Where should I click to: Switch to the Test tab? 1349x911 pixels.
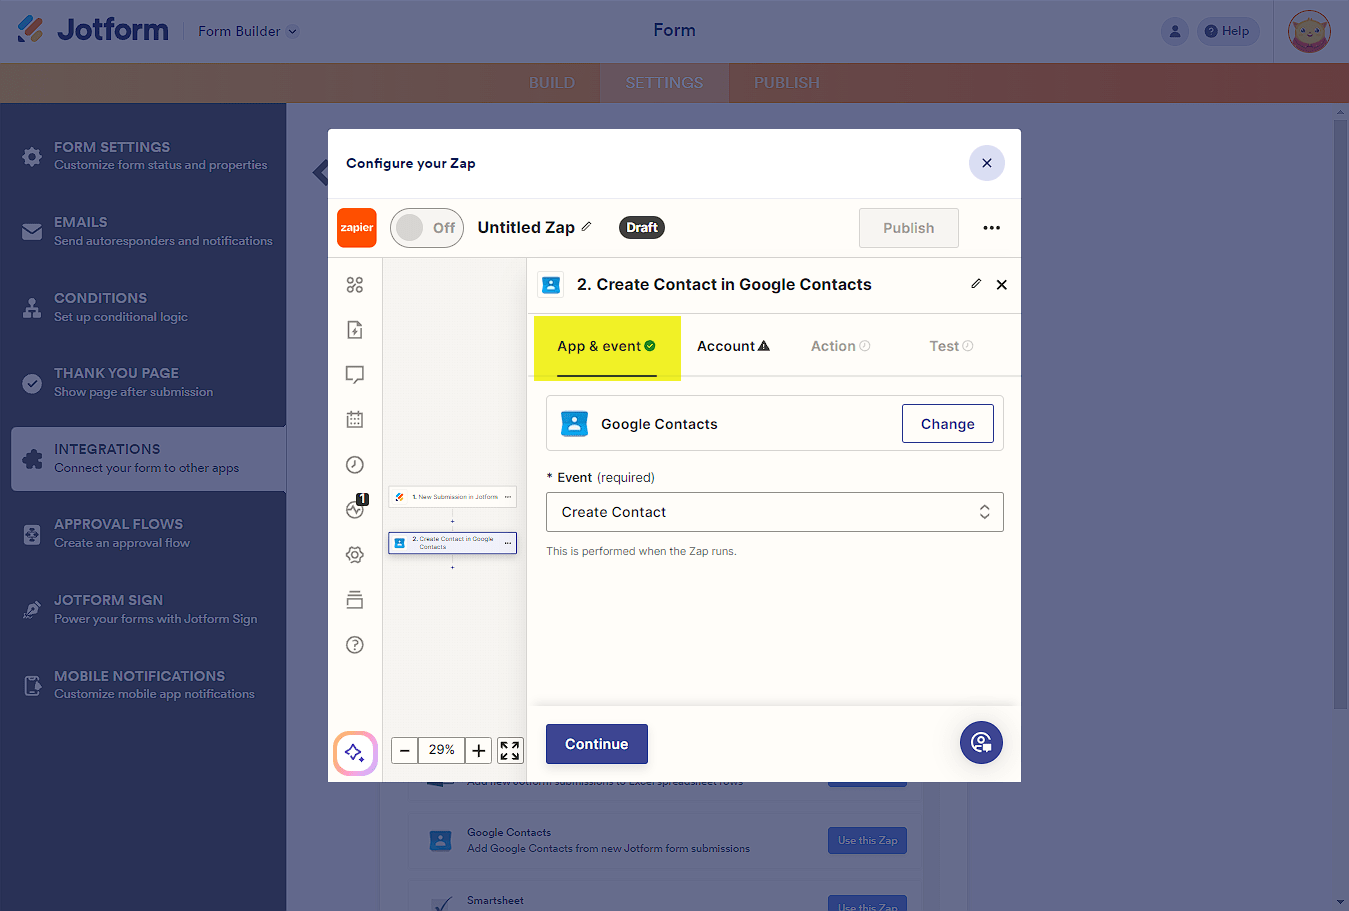click(x=951, y=347)
